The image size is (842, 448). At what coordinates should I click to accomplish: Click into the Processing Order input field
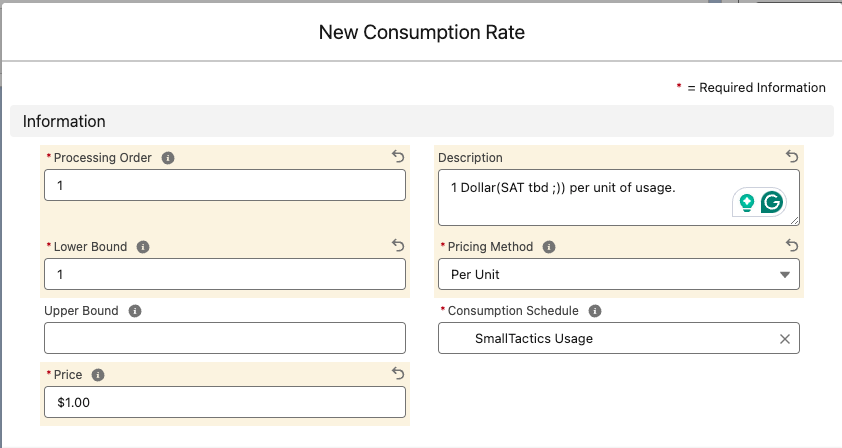pos(224,185)
